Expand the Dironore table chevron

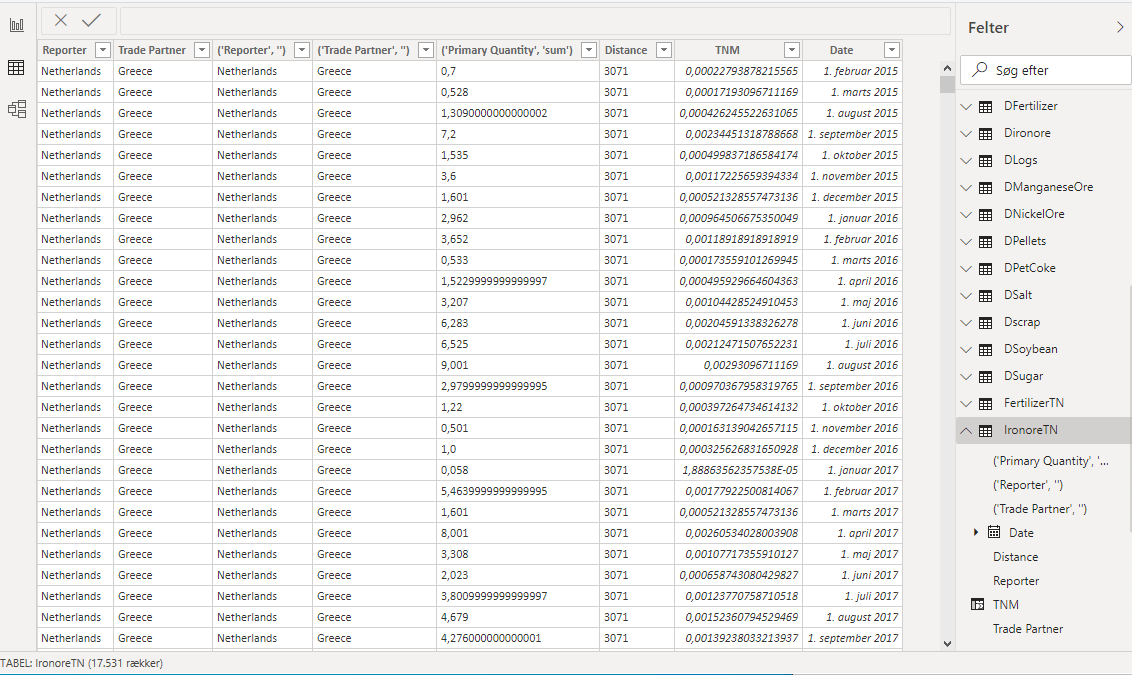(966, 134)
